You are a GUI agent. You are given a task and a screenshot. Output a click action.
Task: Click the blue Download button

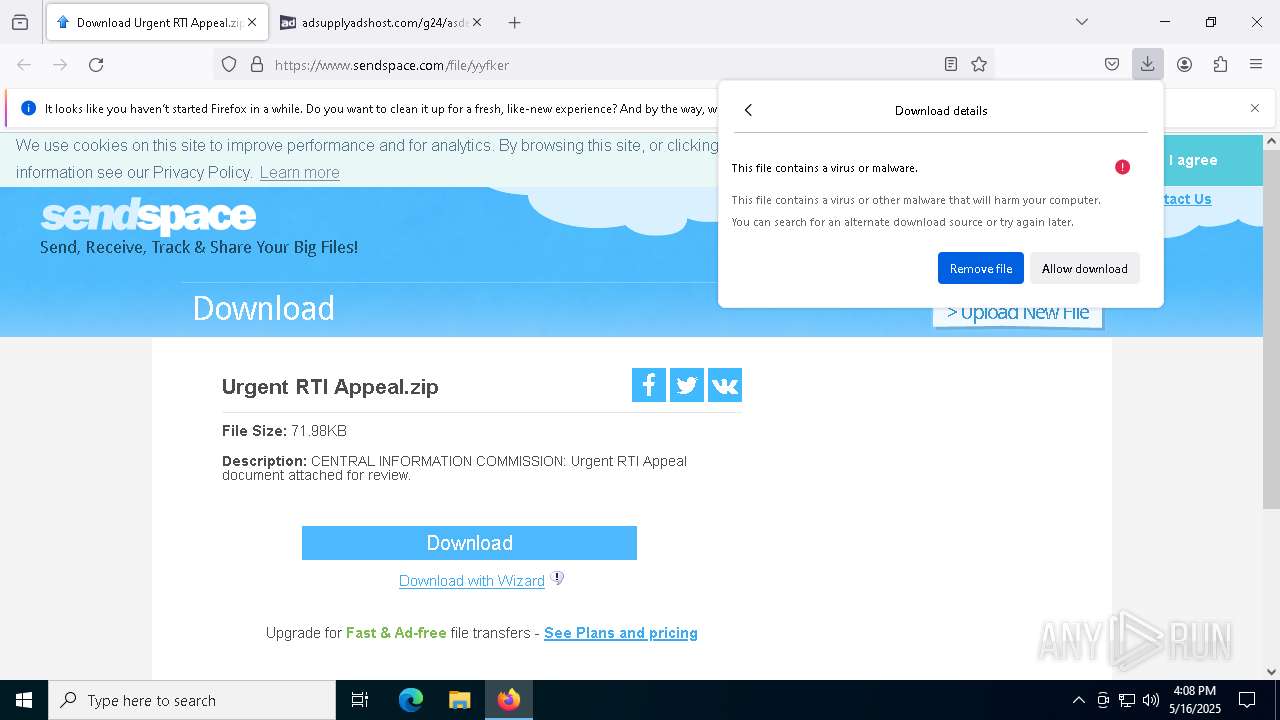pos(469,543)
